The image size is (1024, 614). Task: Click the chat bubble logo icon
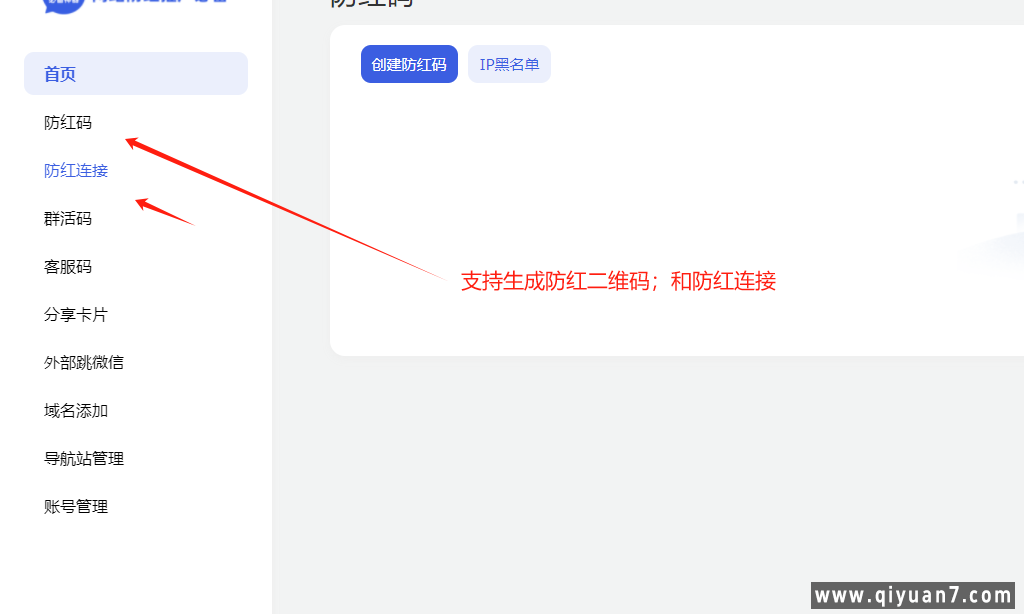tap(64, 4)
